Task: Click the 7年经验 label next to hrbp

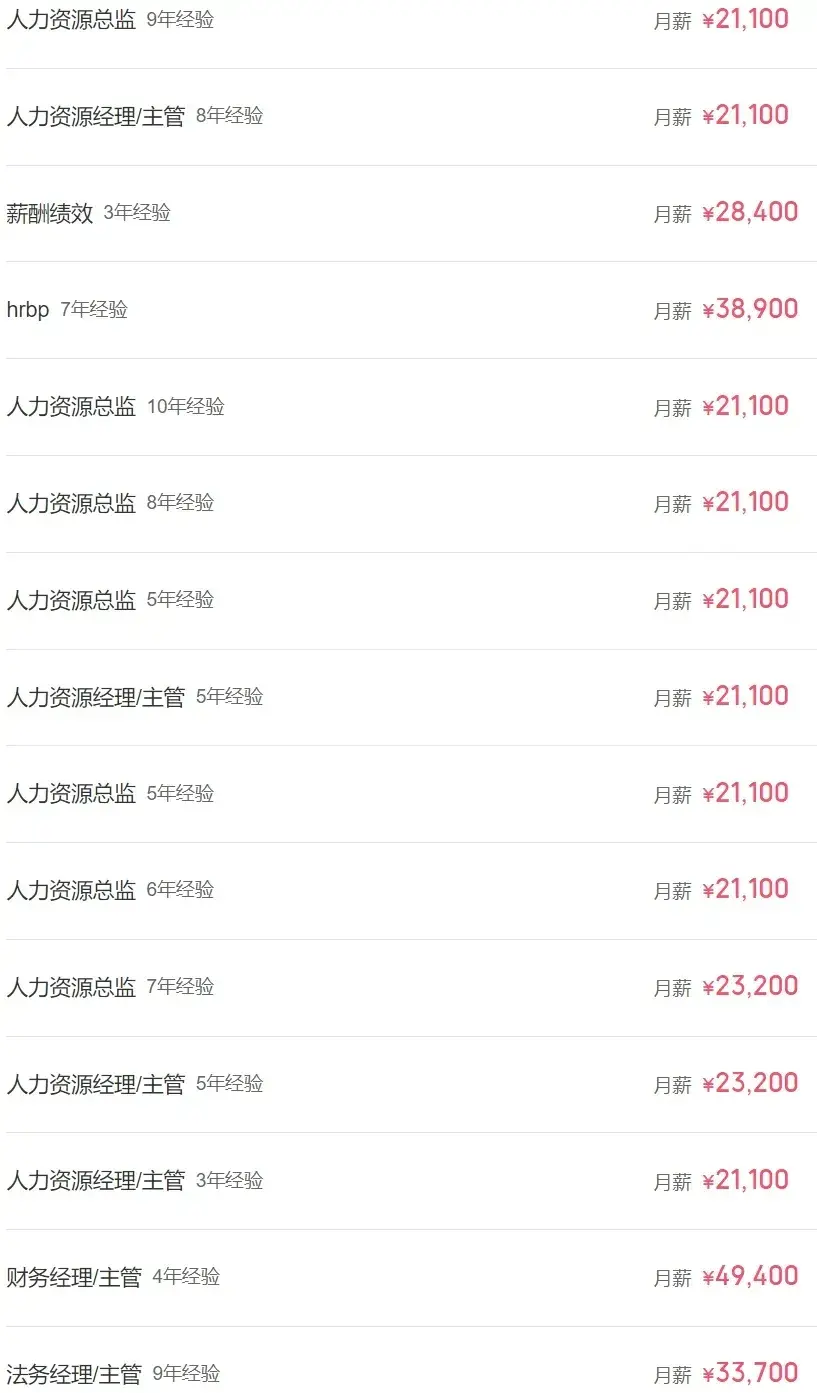Action: tap(94, 310)
